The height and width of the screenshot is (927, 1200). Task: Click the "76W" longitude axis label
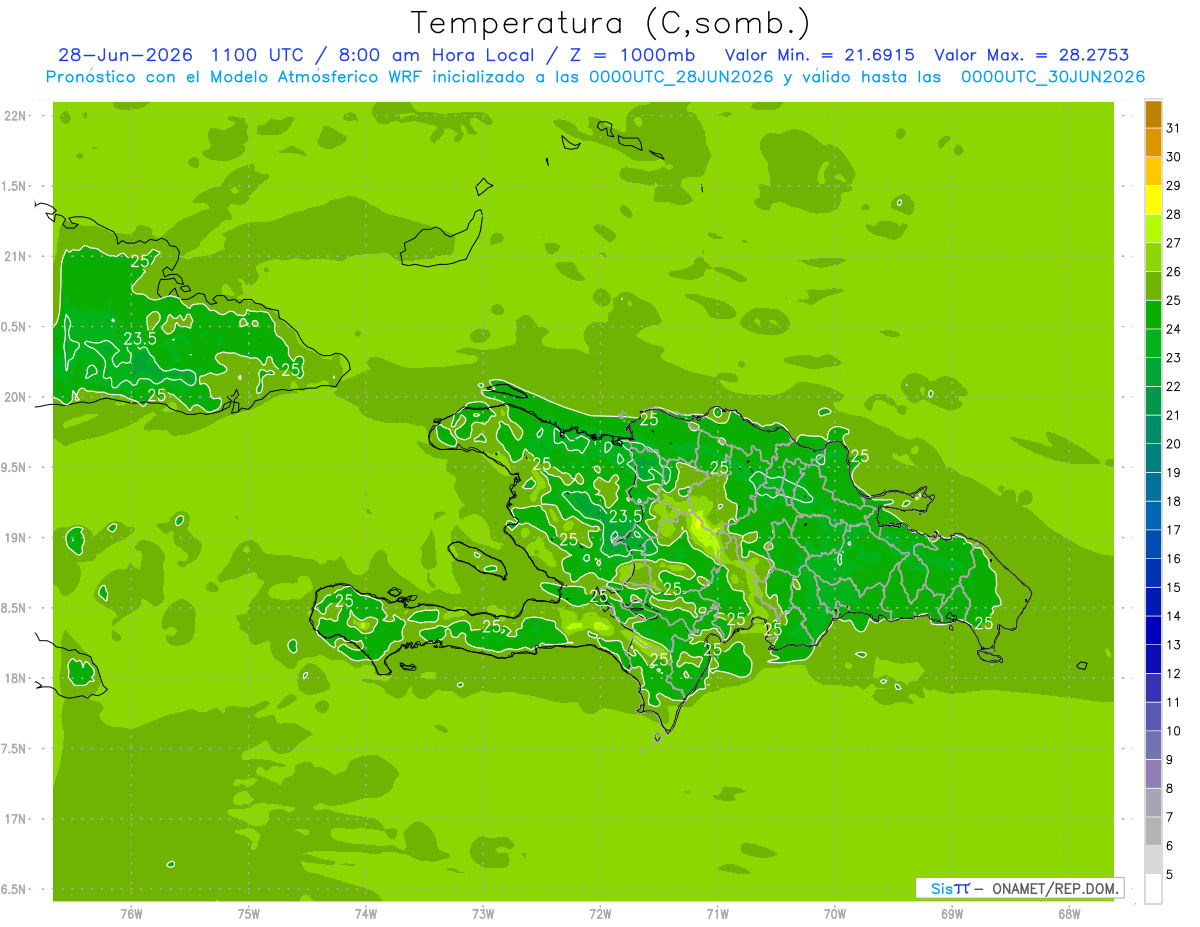pyautogui.click(x=131, y=914)
